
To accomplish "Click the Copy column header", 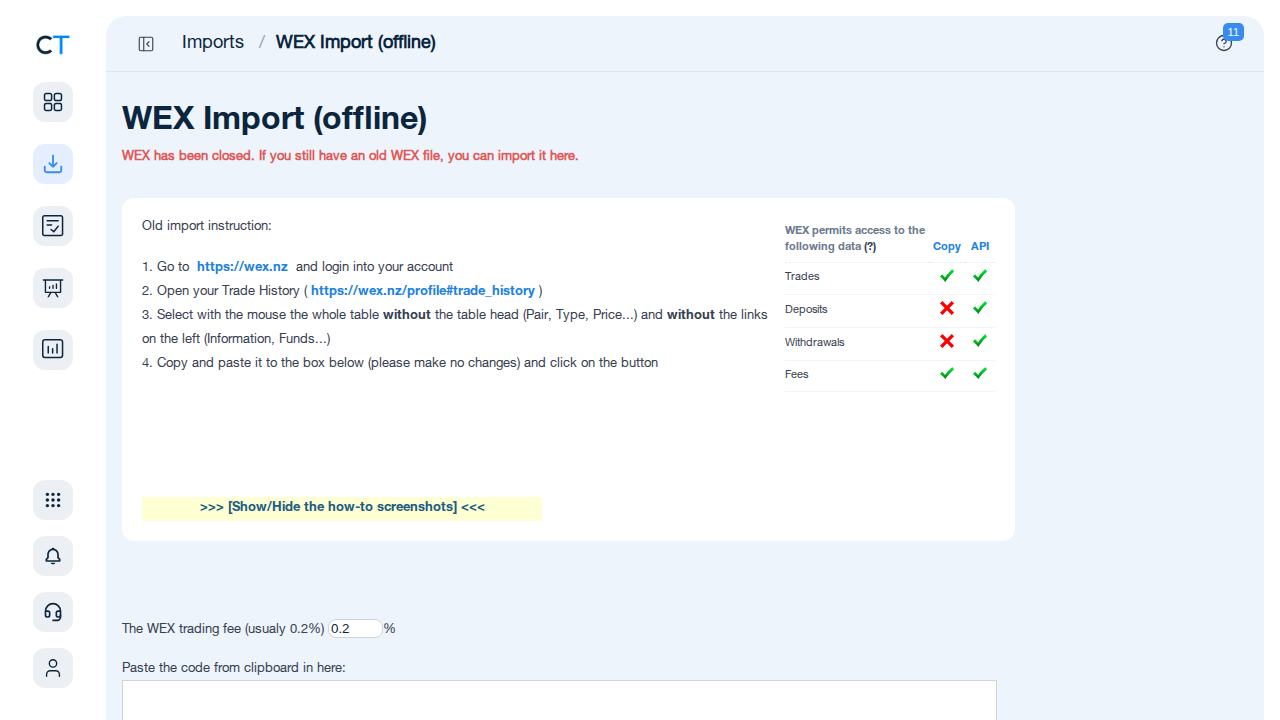I will 947,246.
